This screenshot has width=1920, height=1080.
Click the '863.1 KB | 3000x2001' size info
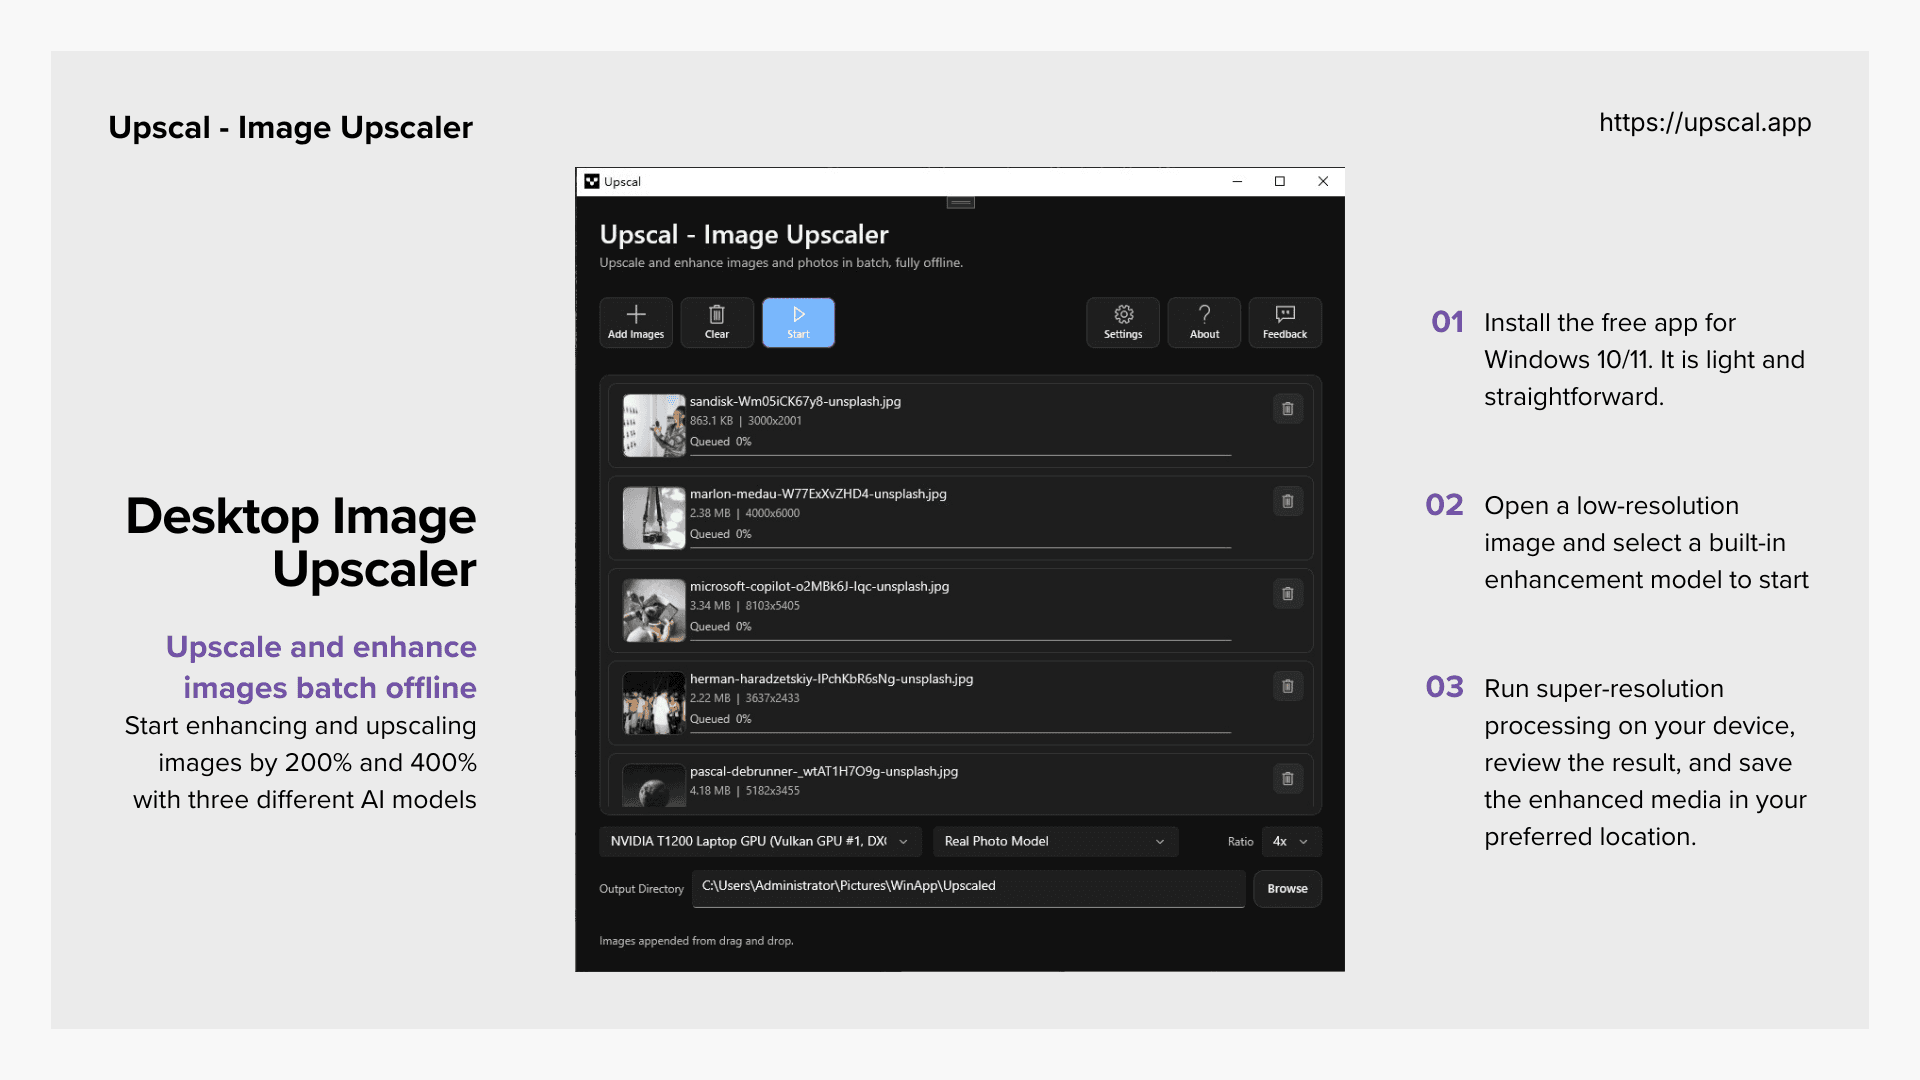[x=746, y=421]
